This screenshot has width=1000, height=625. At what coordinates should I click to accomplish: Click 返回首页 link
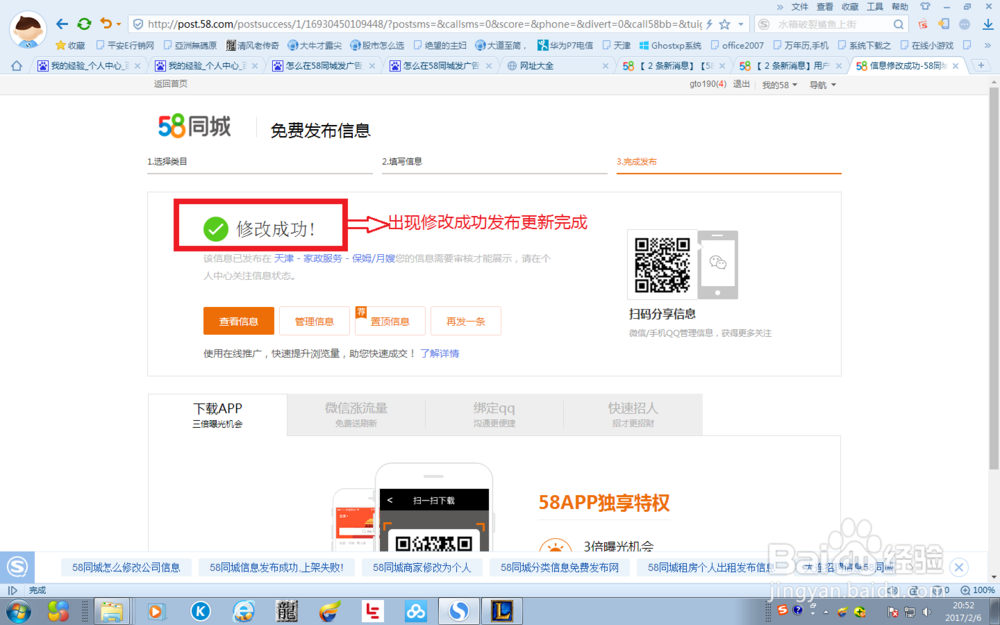170,84
